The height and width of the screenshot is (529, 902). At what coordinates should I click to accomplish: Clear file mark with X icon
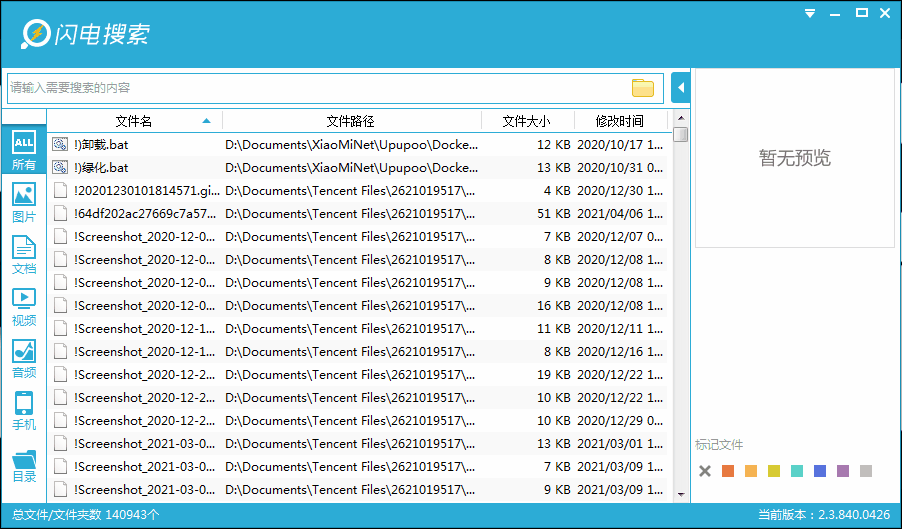705,472
